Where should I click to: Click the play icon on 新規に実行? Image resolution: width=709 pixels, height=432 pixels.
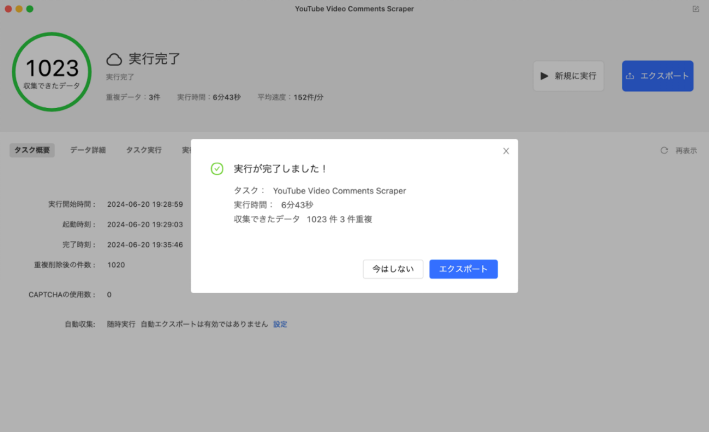544,76
